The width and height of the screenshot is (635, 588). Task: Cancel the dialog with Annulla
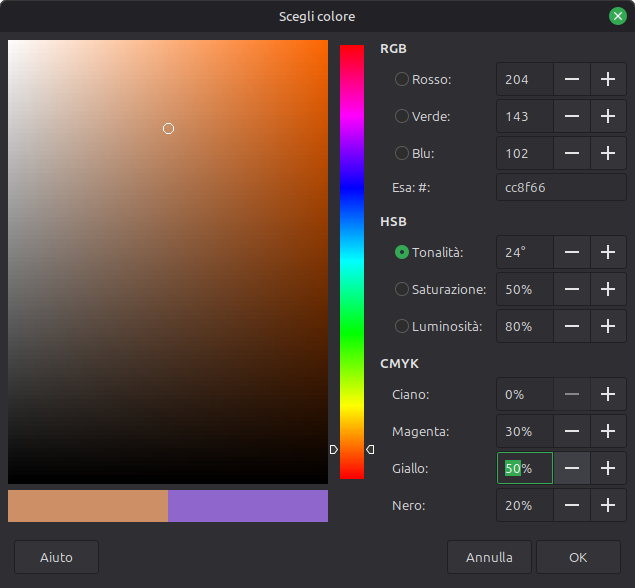point(489,557)
